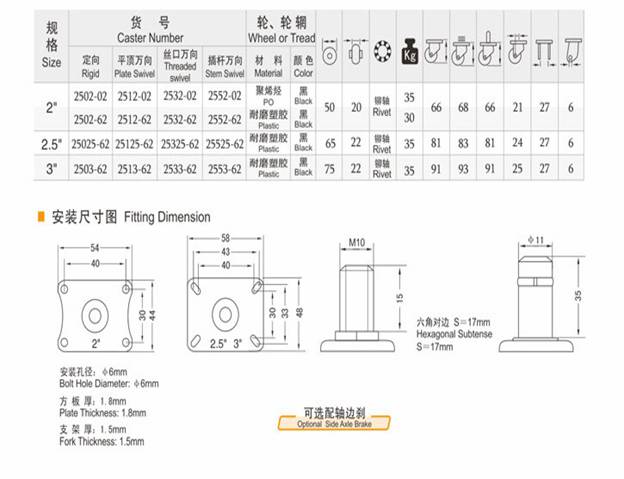This screenshot has height=479, width=624.
Task: Click the plate swivel caster height icon
Action: point(462,49)
